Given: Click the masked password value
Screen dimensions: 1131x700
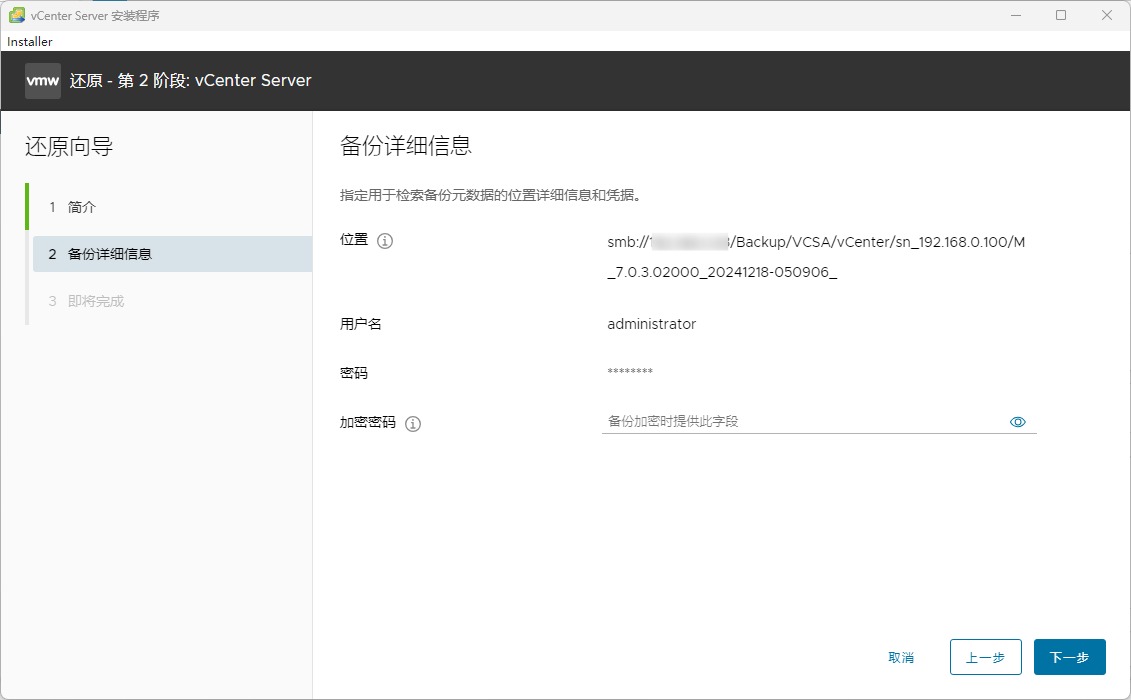Looking at the screenshot, I should pyautogui.click(x=630, y=372).
